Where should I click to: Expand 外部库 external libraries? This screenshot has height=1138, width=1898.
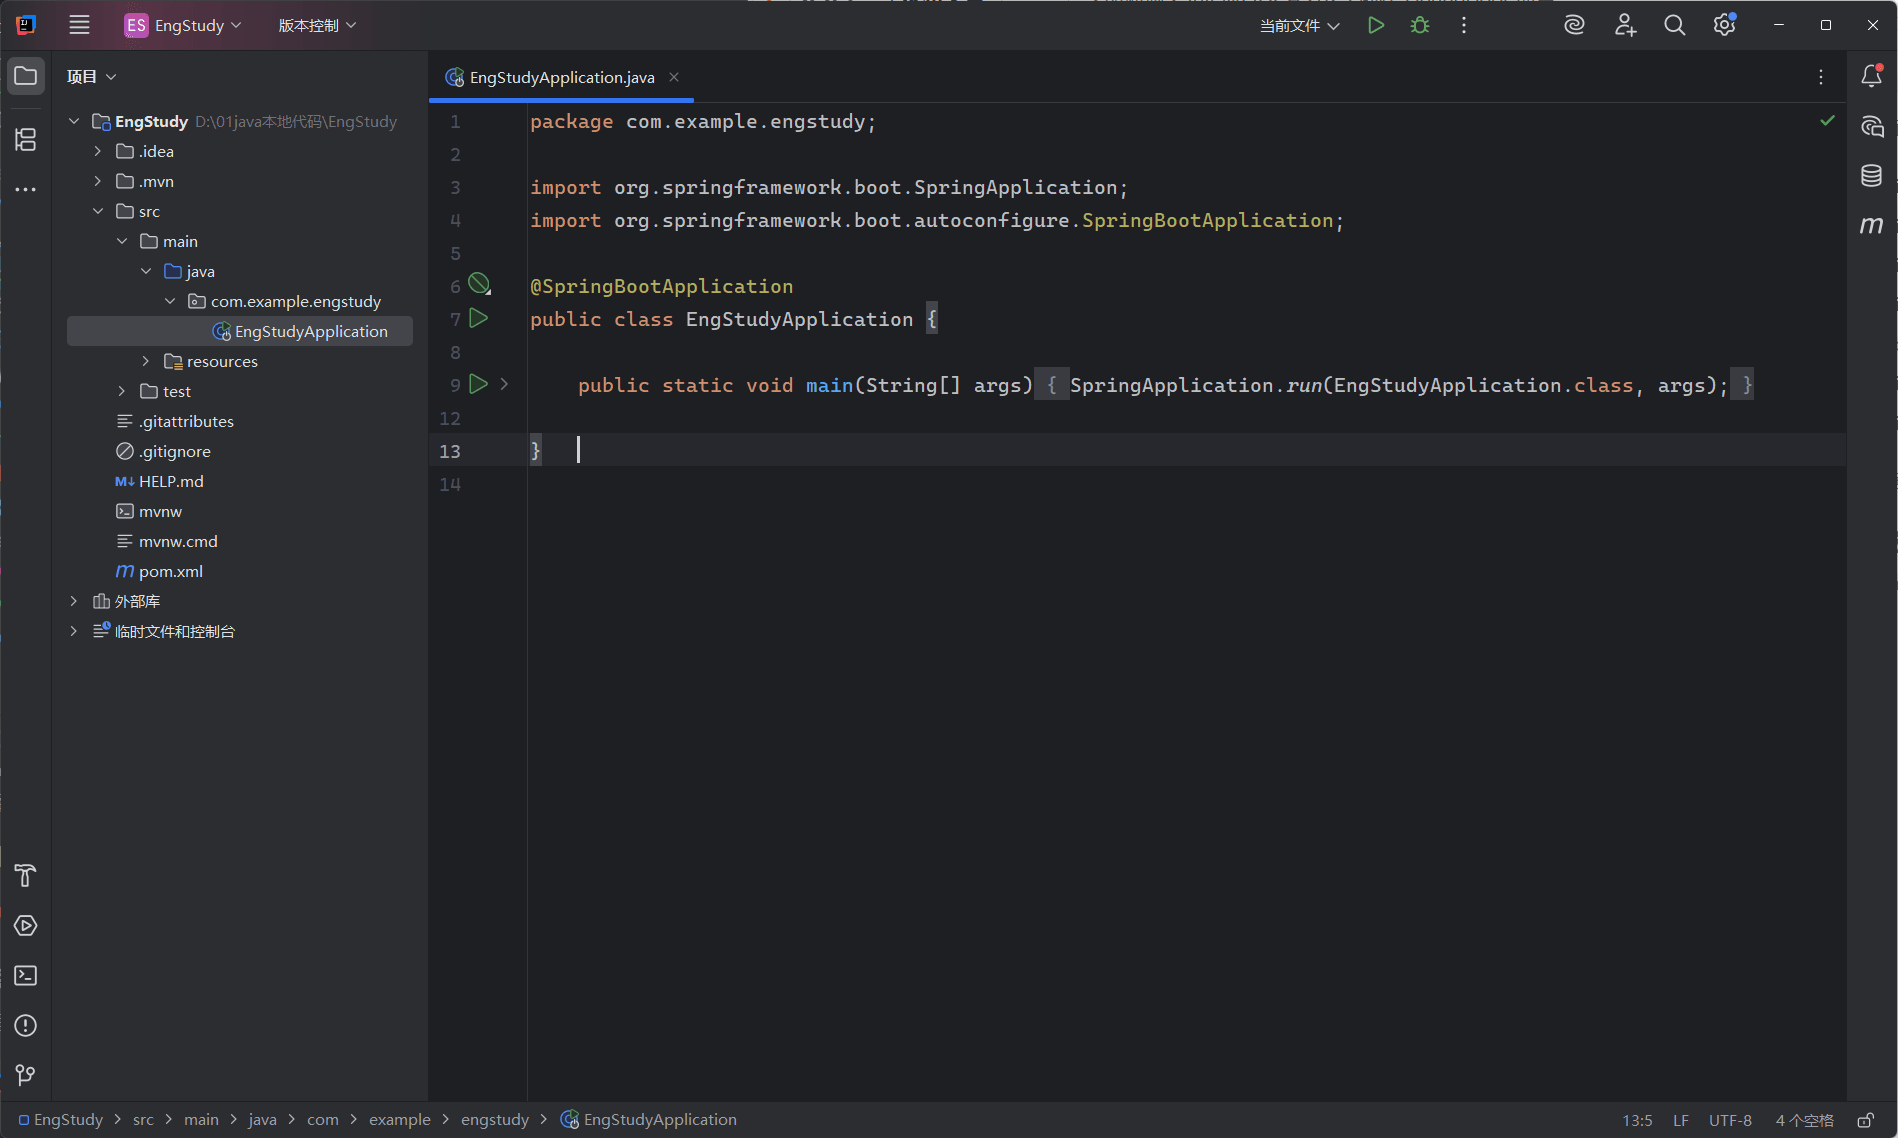(74, 601)
